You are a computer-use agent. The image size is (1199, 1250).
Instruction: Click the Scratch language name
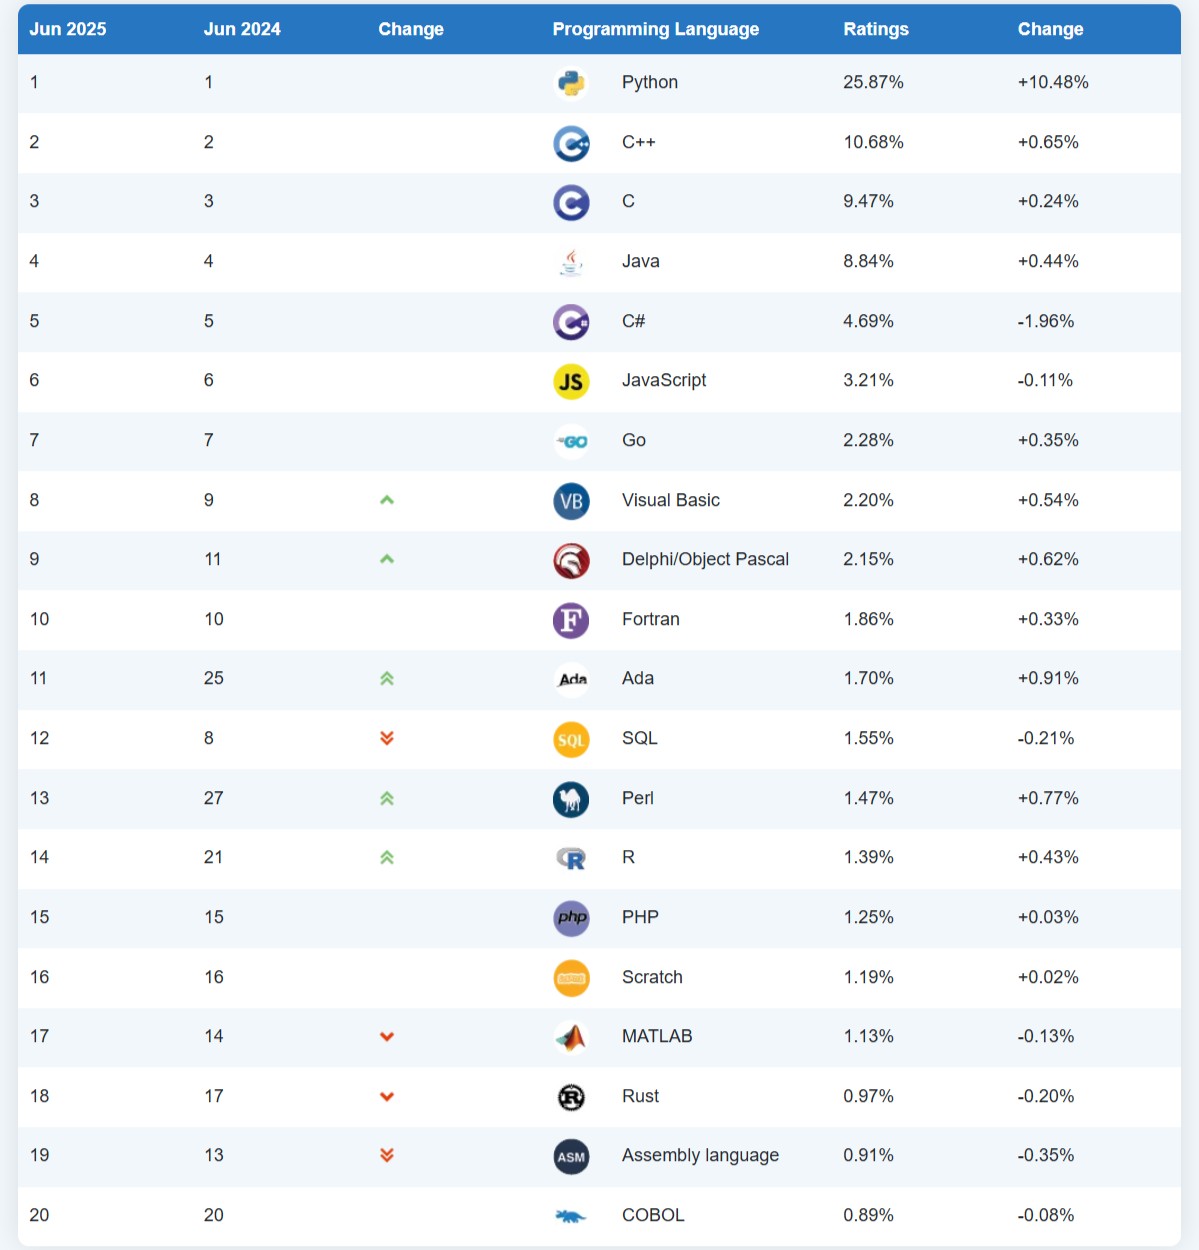pyautogui.click(x=652, y=977)
